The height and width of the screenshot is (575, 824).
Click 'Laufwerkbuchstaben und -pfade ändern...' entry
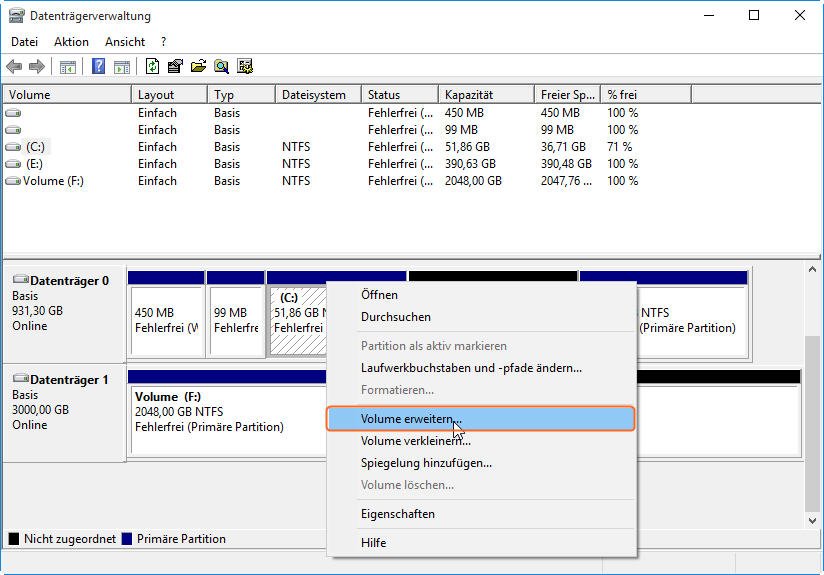[471, 368]
